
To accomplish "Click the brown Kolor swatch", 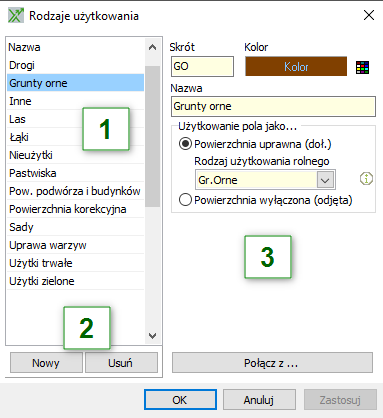I will coord(296,67).
